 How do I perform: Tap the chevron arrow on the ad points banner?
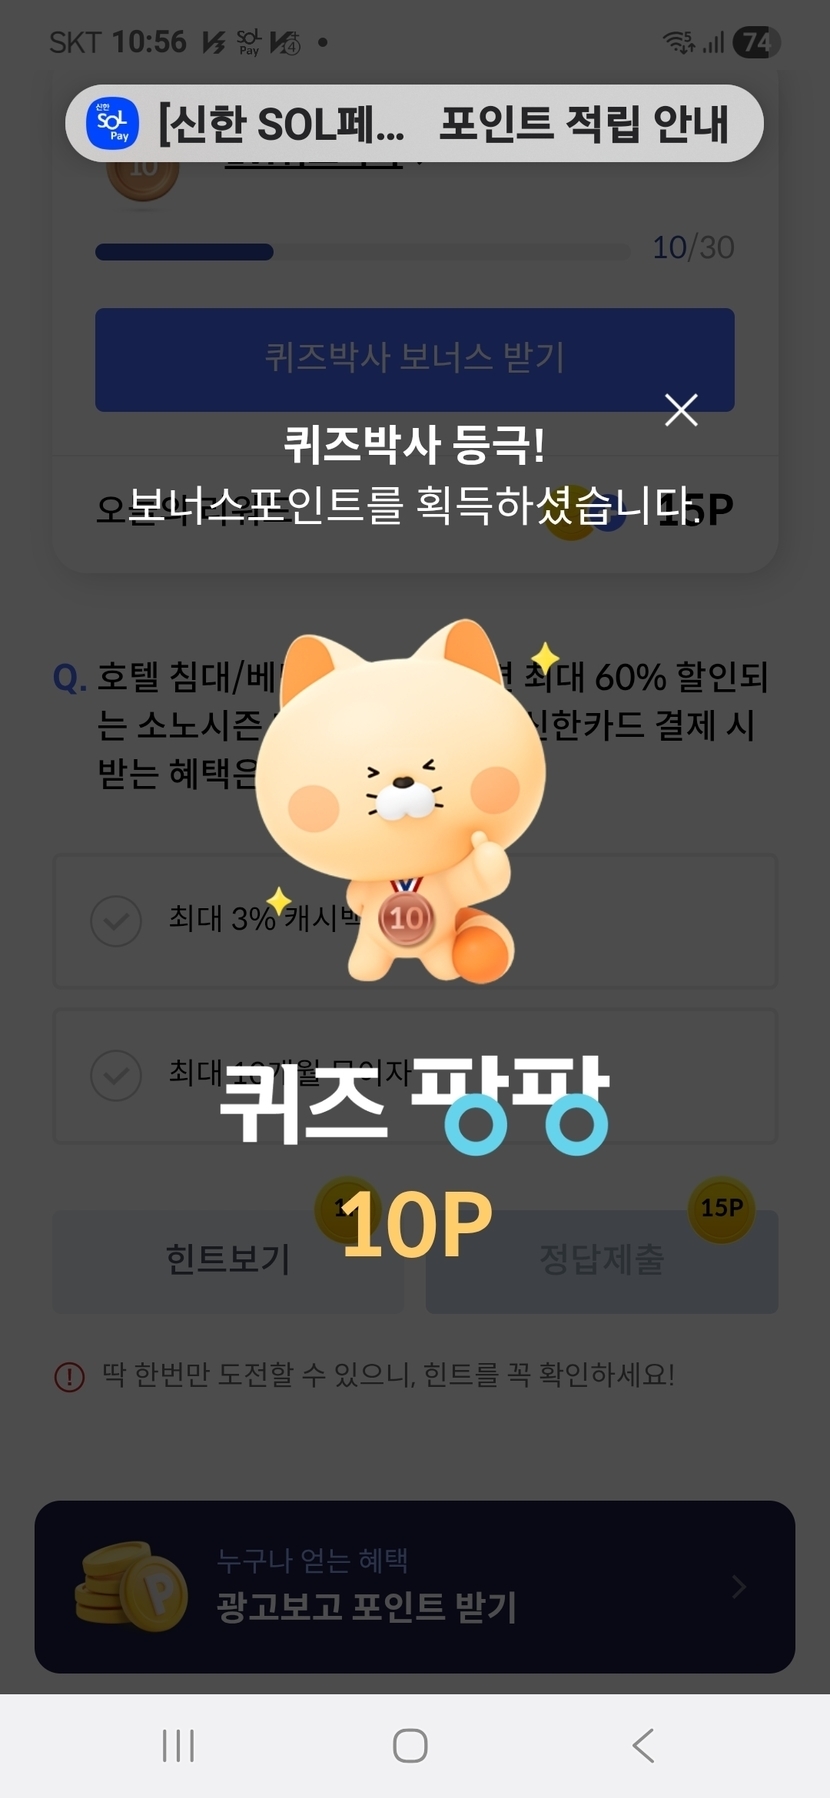tap(739, 1587)
